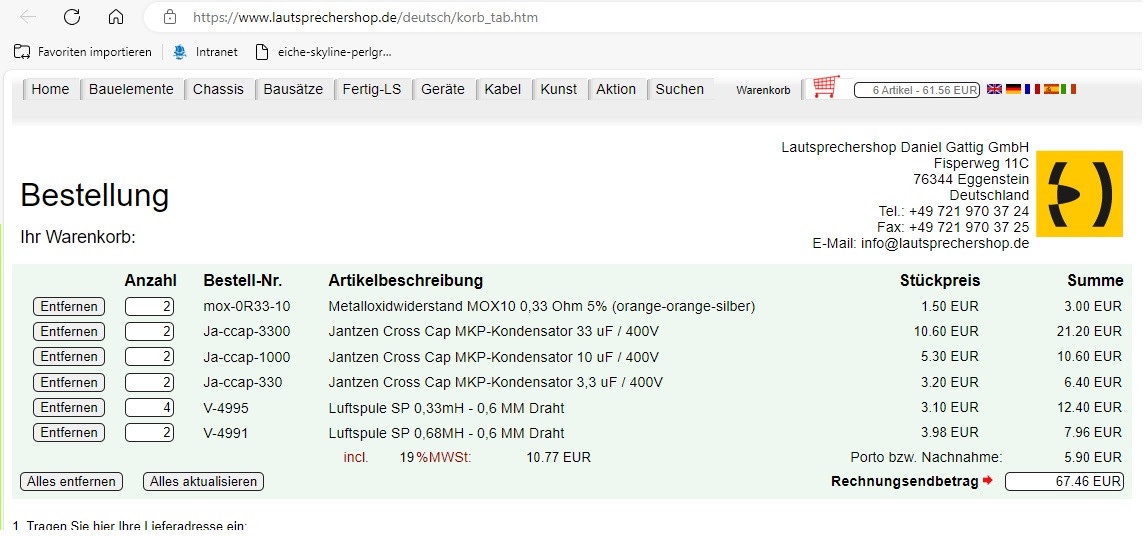
Task: Open the Chassis tab
Action: tap(218, 90)
